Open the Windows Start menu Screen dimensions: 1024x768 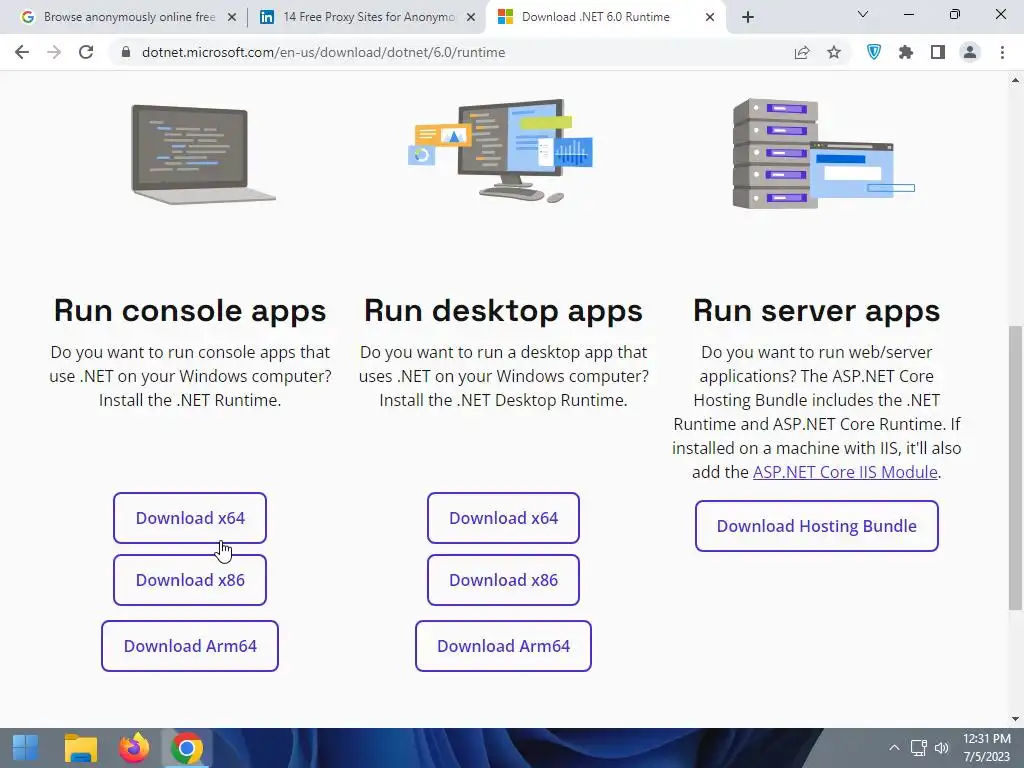pyautogui.click(x=25, y=748)
